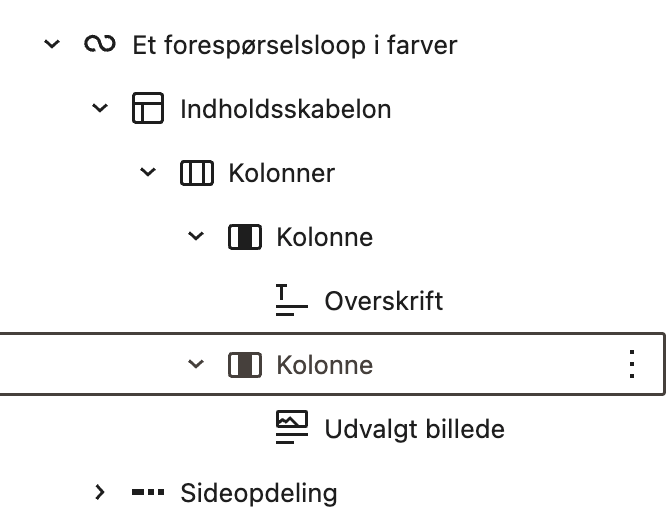Select the Overskrift block label
The height and width of the screenshot is (526, 668).
[383, 301]
